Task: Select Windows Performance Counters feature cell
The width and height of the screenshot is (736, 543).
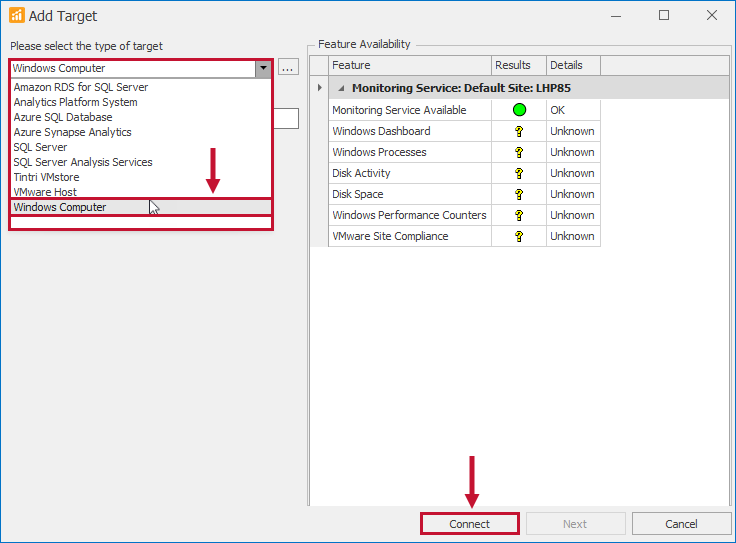Action: coord(410,215)
